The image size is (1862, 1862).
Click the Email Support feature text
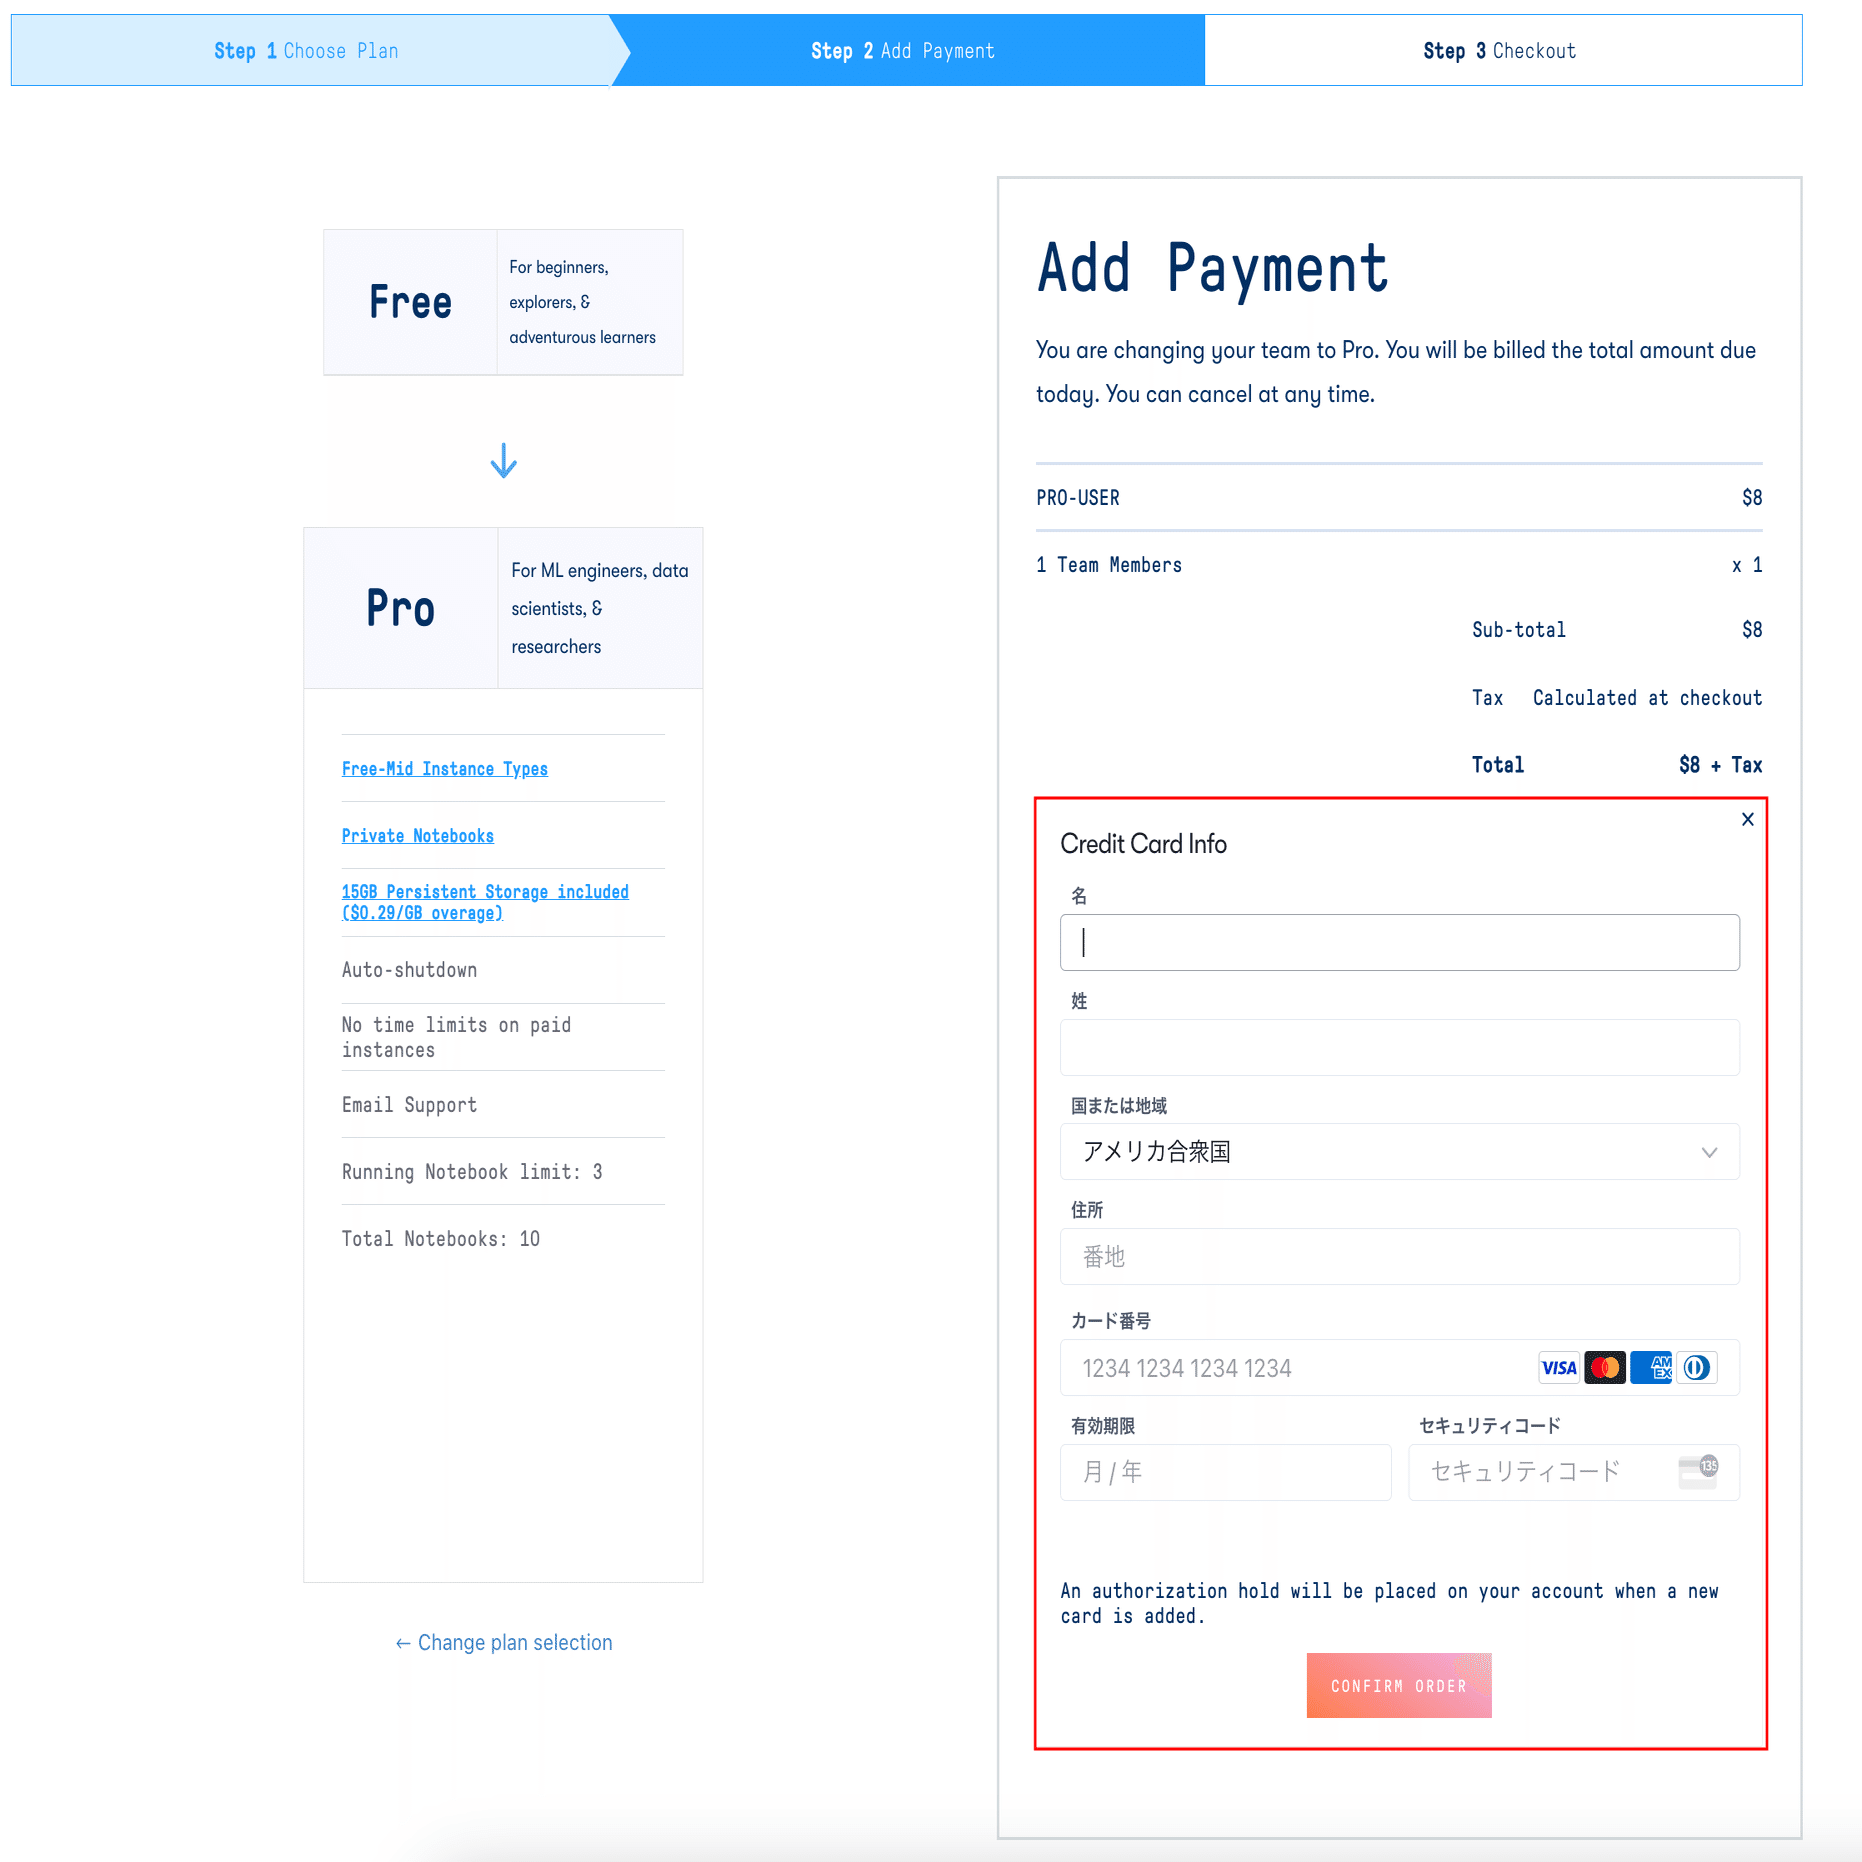tap(410, 1105)
